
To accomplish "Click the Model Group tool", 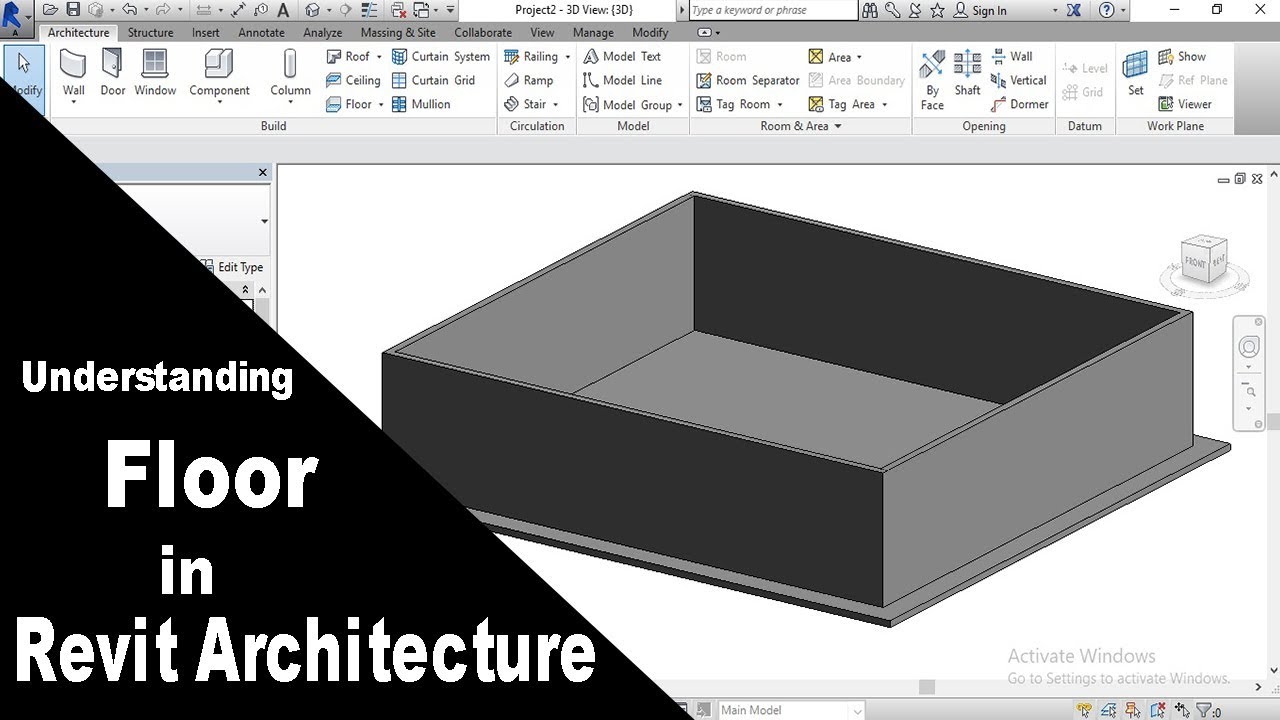I will tap(627, 104).
